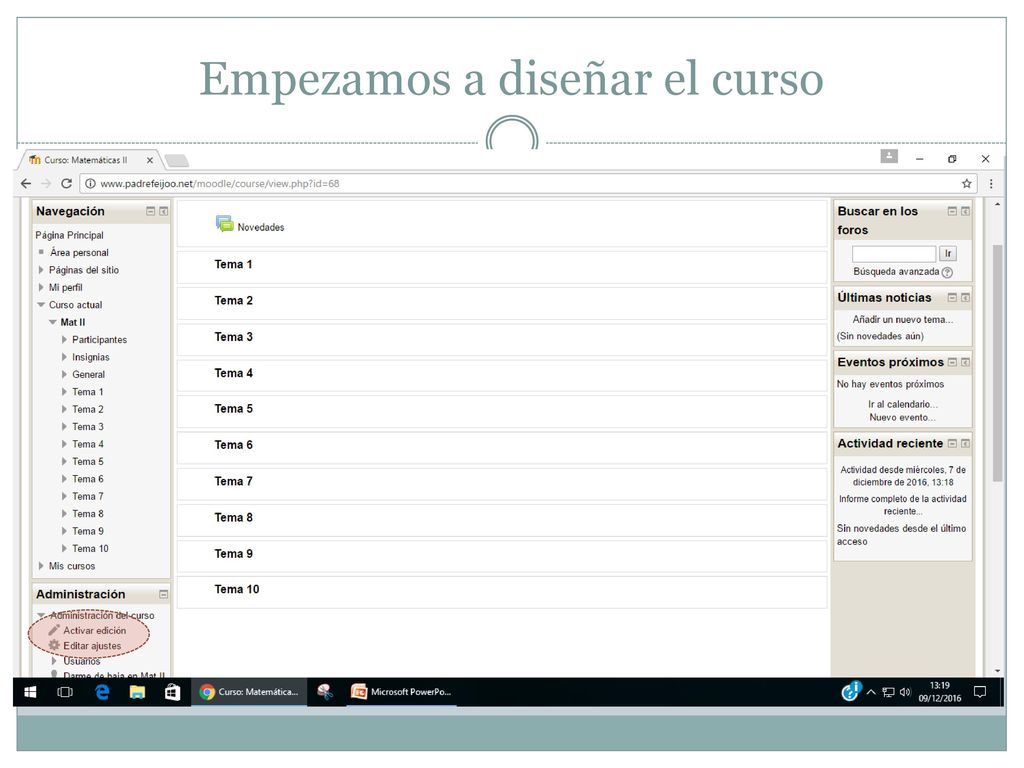Dock the Últimas noticias block

coord(965,297)
